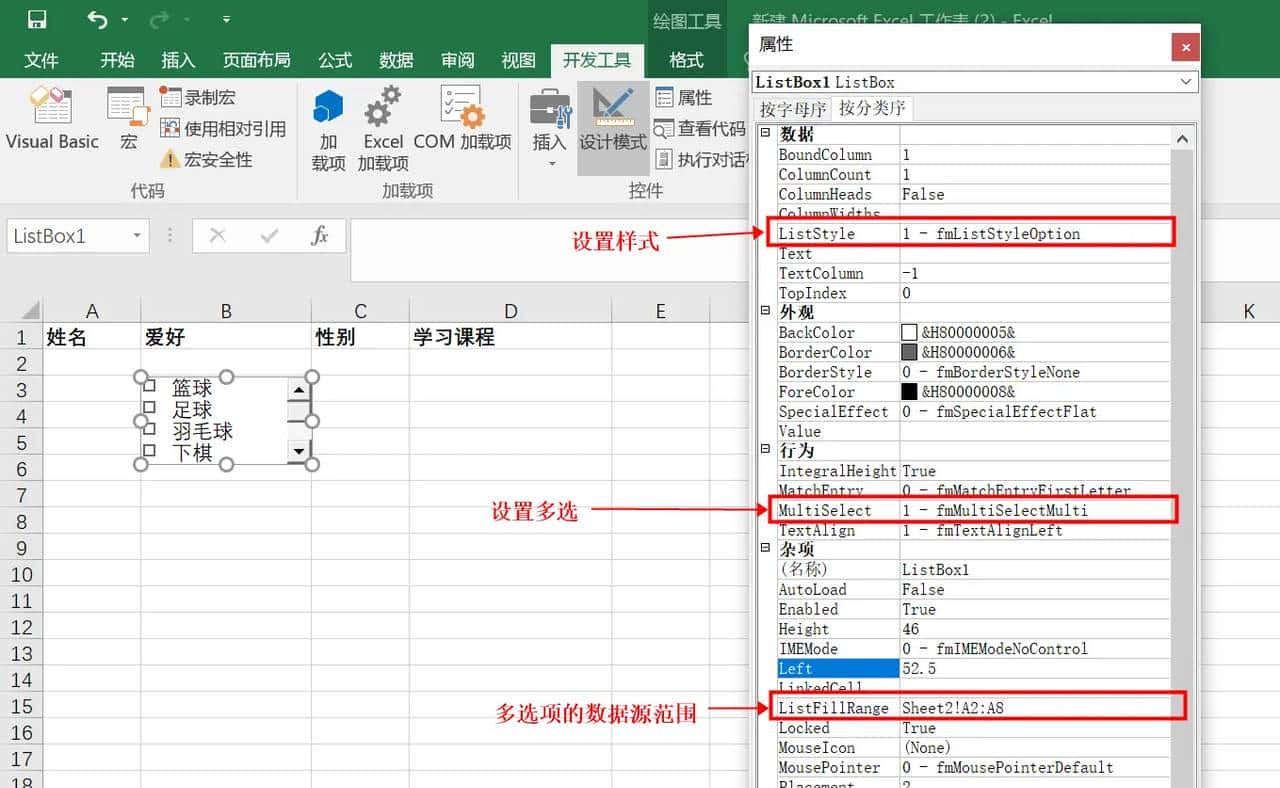This screenshot has width=1280, height=788.
Task: Open the object selector dropdown in Properties panel
Action: tap(1186, 81)
